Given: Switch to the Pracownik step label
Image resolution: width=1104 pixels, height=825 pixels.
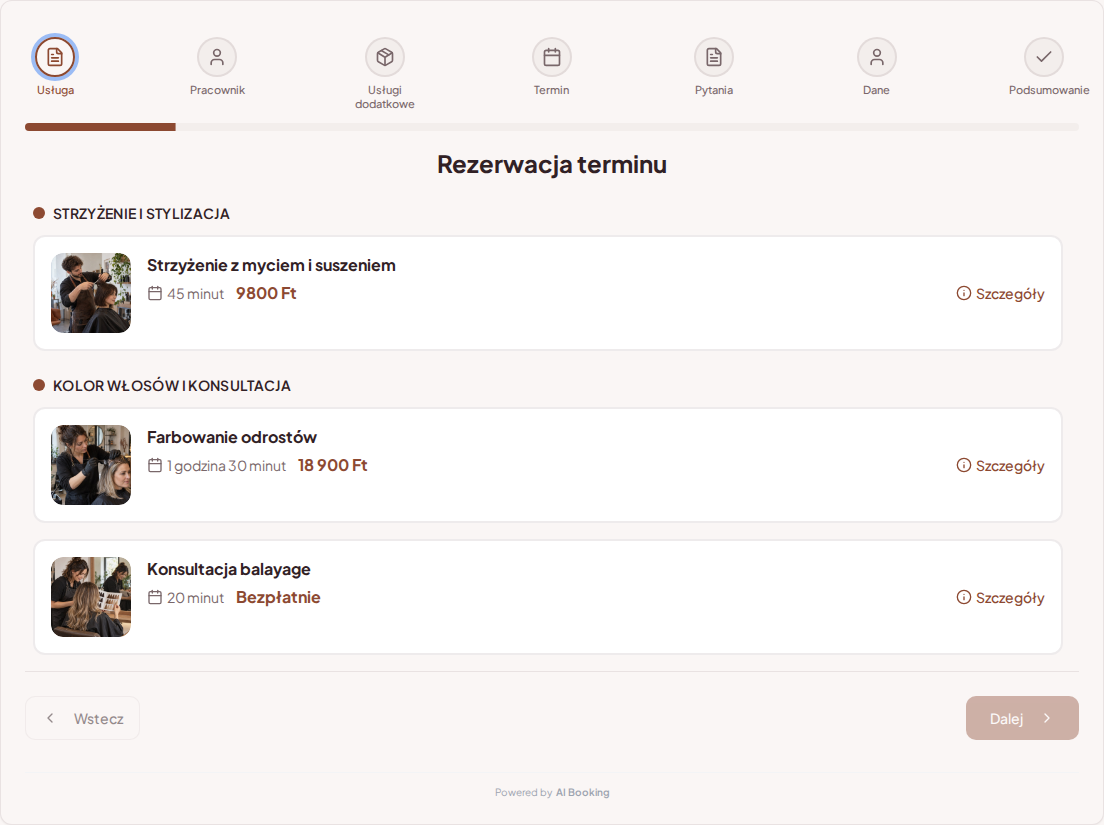Looking at the screenshot, I should point(217,90).
